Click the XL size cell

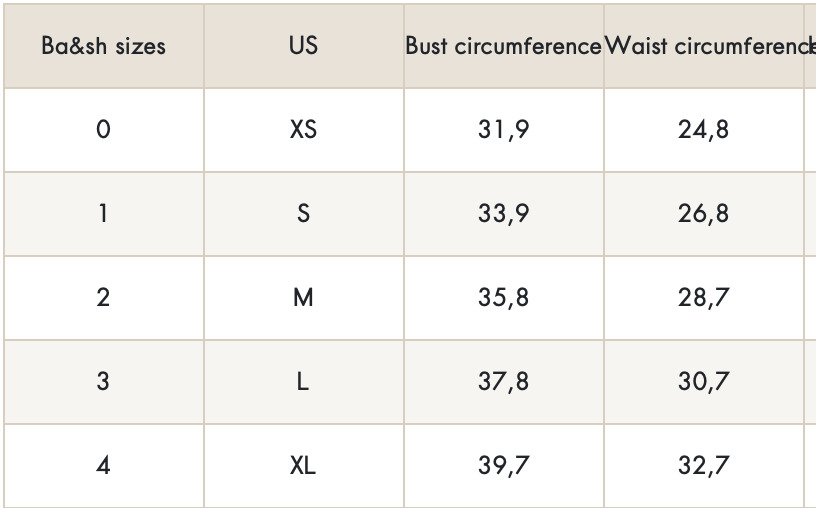coord(303,466)
